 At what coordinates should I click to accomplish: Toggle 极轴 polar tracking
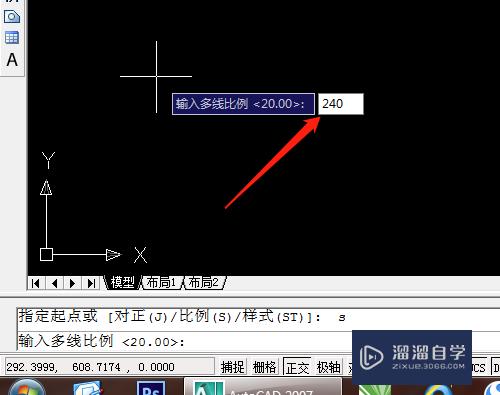pos(328,367)
